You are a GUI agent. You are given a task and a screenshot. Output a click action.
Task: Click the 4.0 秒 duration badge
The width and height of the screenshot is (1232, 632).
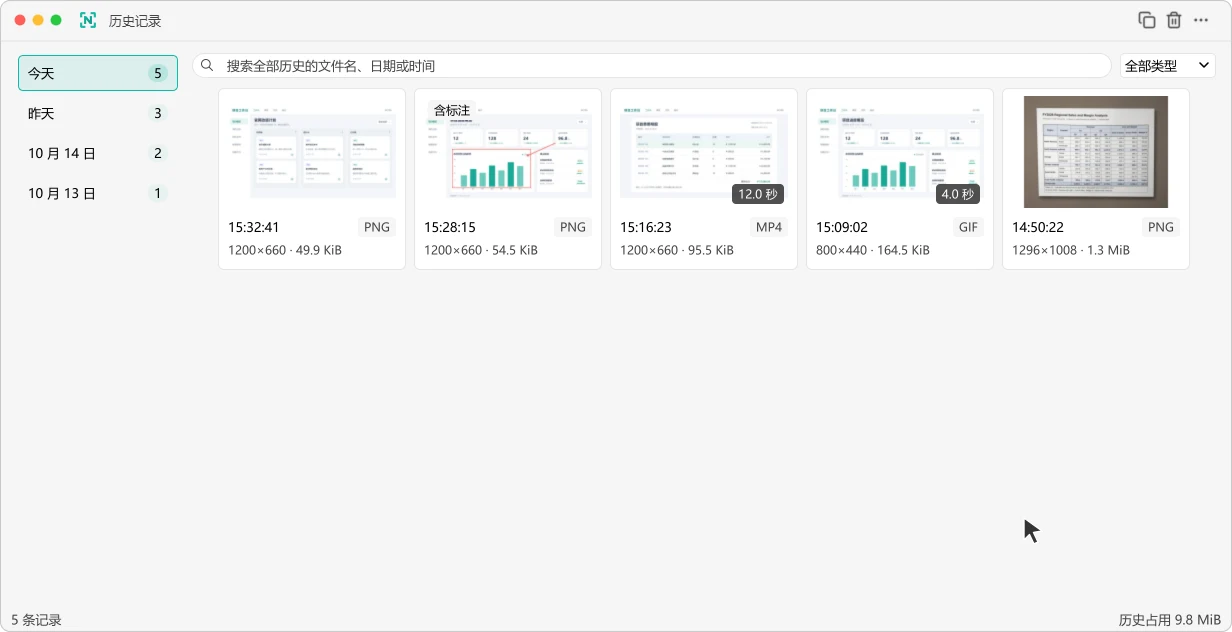(x=958, y=194)
